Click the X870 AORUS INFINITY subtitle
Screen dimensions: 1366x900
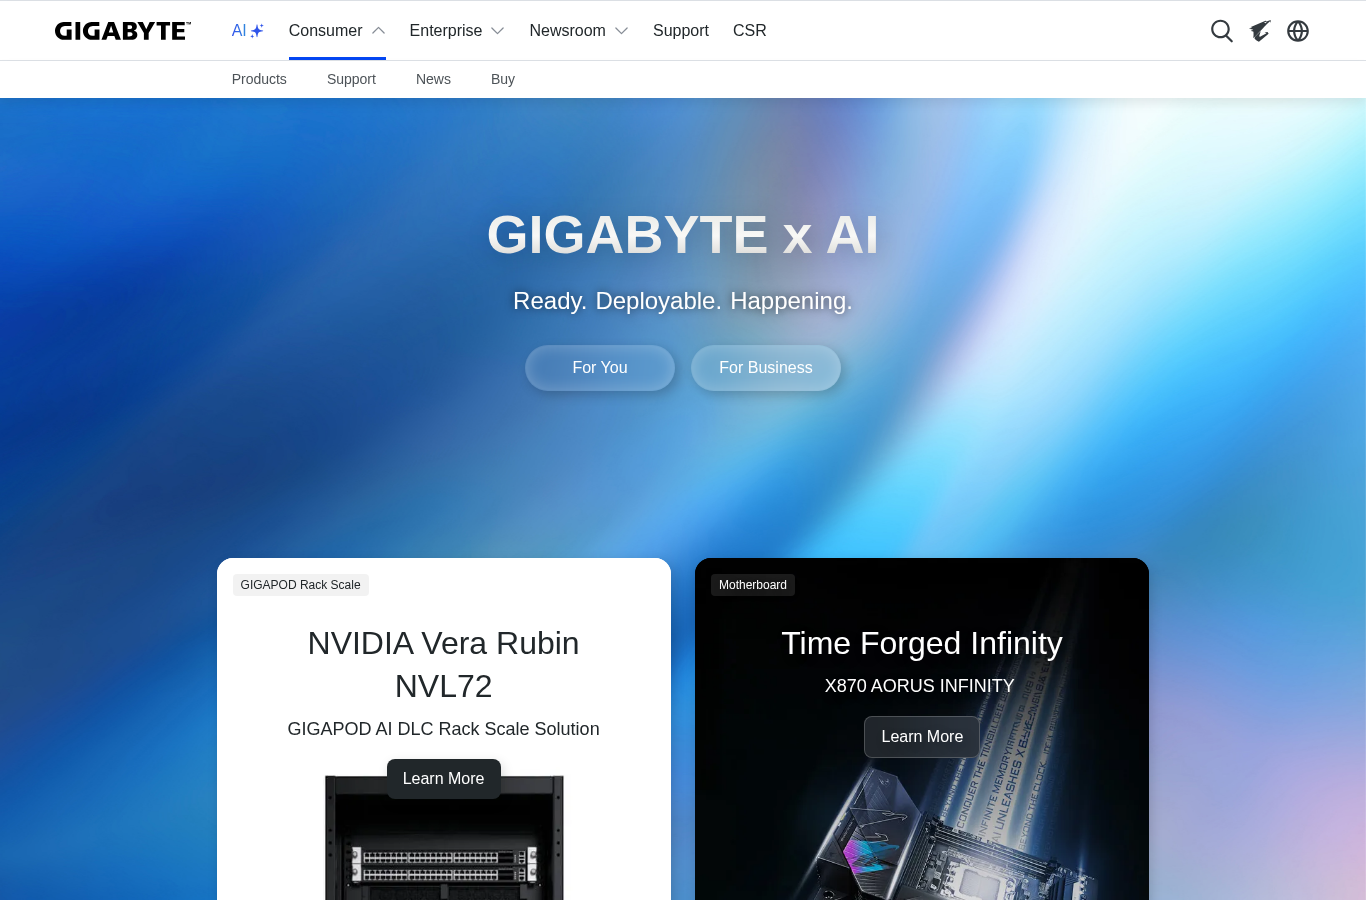[x=920, y=686]
